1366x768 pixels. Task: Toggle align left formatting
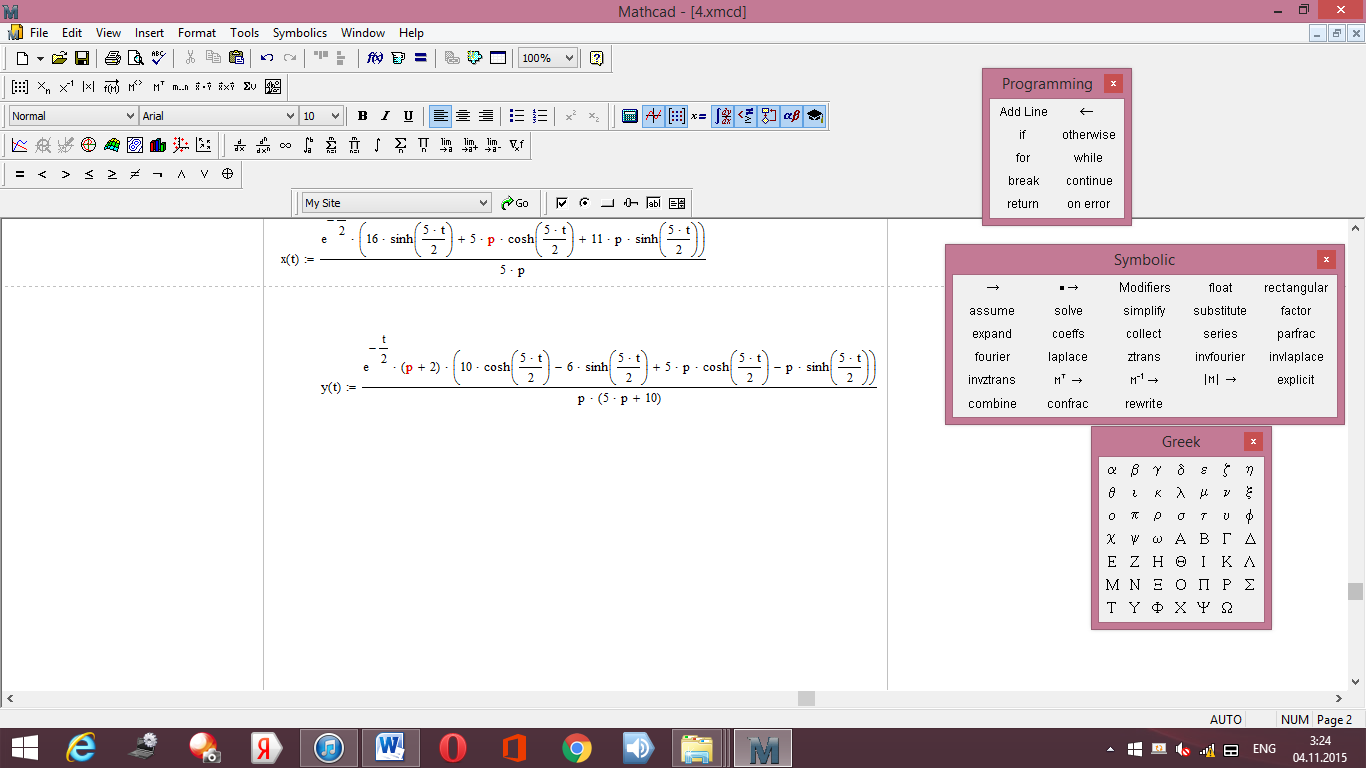point(440,116)
